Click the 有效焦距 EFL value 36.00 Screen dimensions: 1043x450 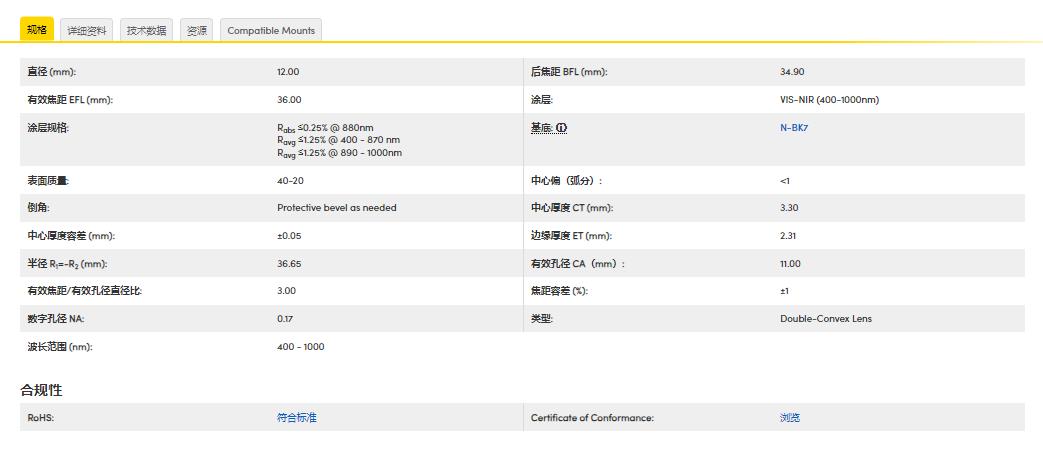[289, 100]
